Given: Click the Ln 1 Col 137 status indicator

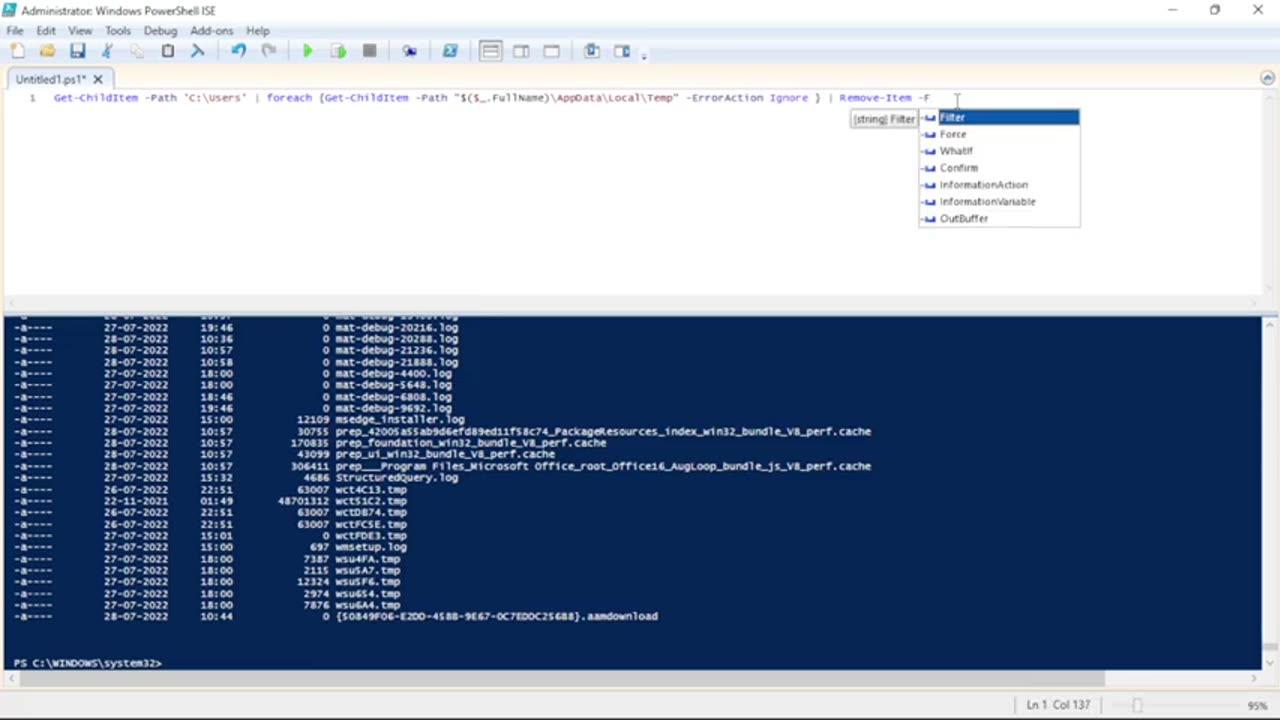Looking at the screenshot, I should point(1058,705).
